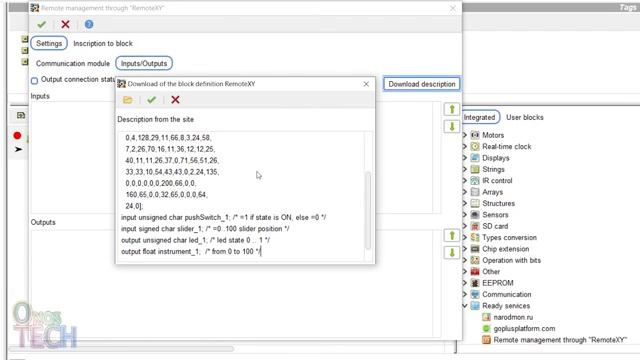640x360 pixels.
Task: Select the Integrated blocks tab
Action: (480, 118)
